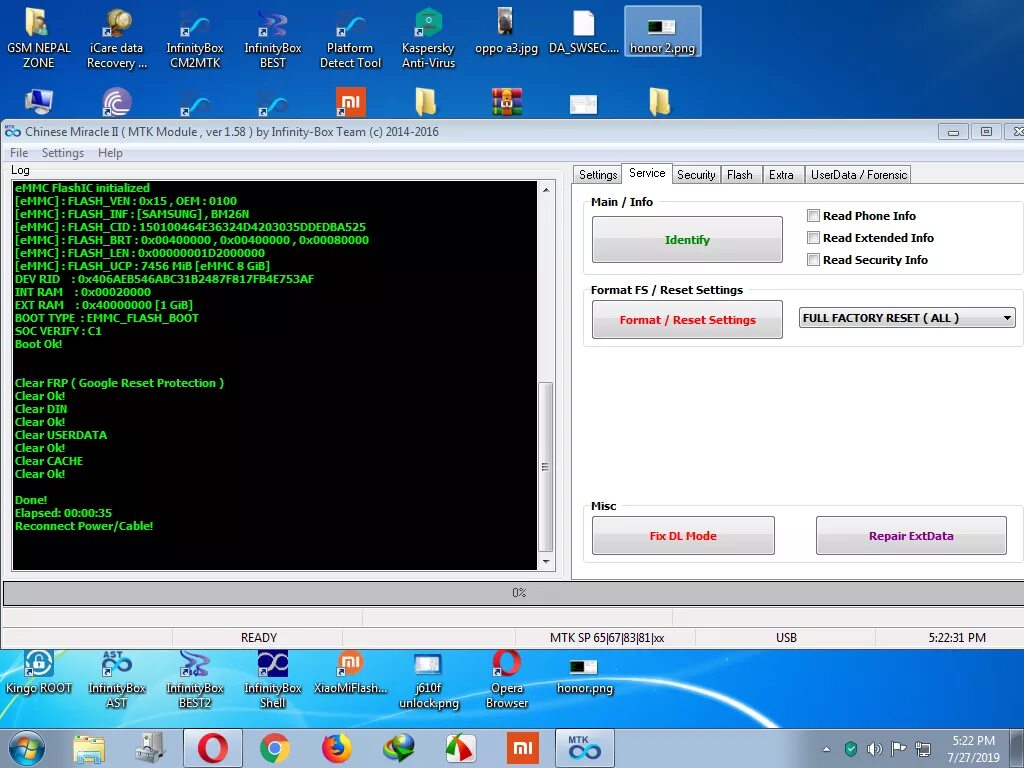Click the Opera icon in the taskbar

coord(213,748)
